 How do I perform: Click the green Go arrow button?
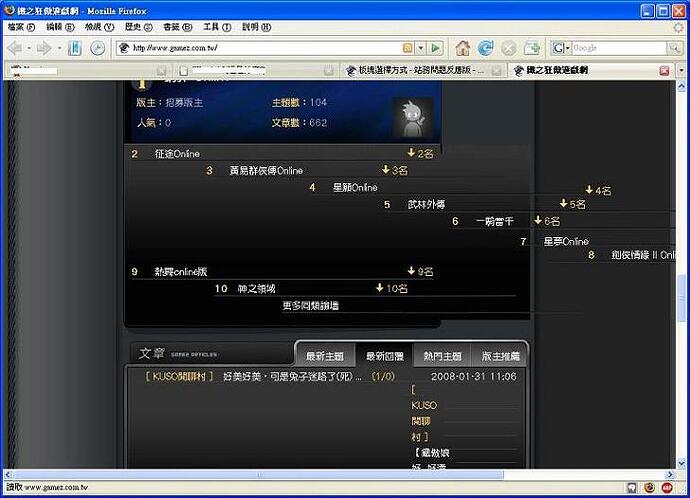point(435,48)
